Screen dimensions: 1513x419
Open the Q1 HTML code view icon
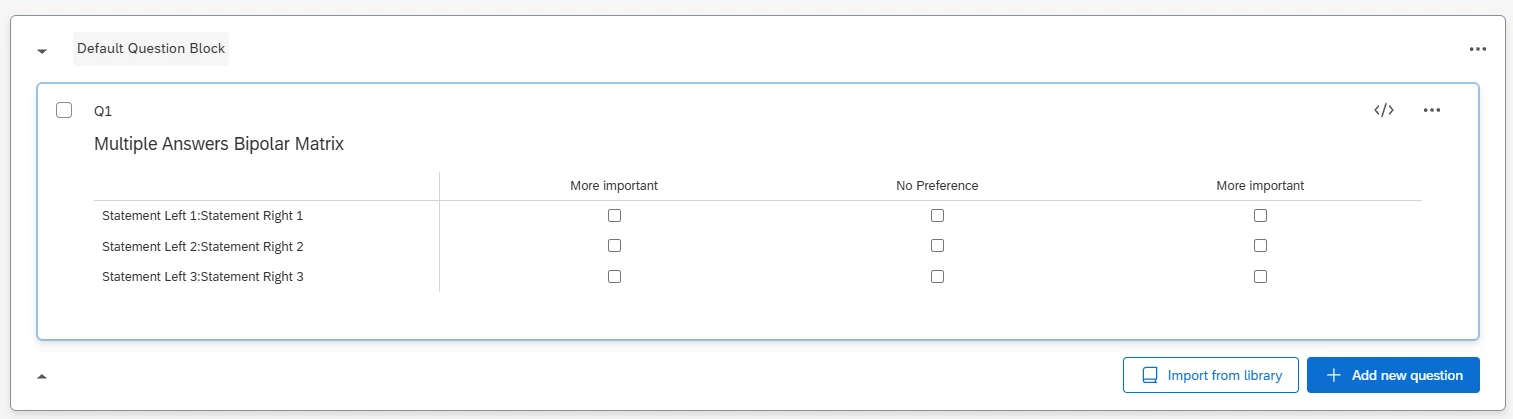(1384, 110)
